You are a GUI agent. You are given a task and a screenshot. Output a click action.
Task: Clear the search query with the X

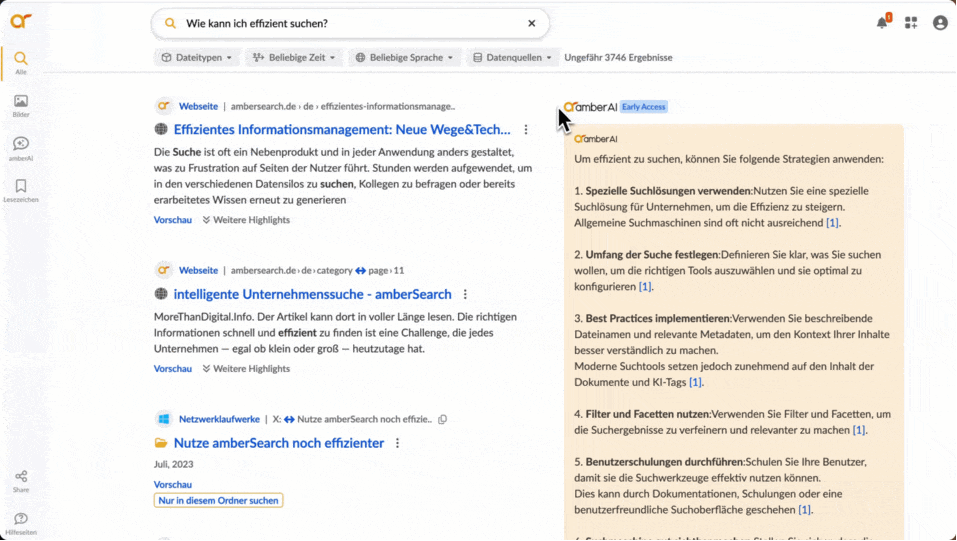(x=532, y=23)
